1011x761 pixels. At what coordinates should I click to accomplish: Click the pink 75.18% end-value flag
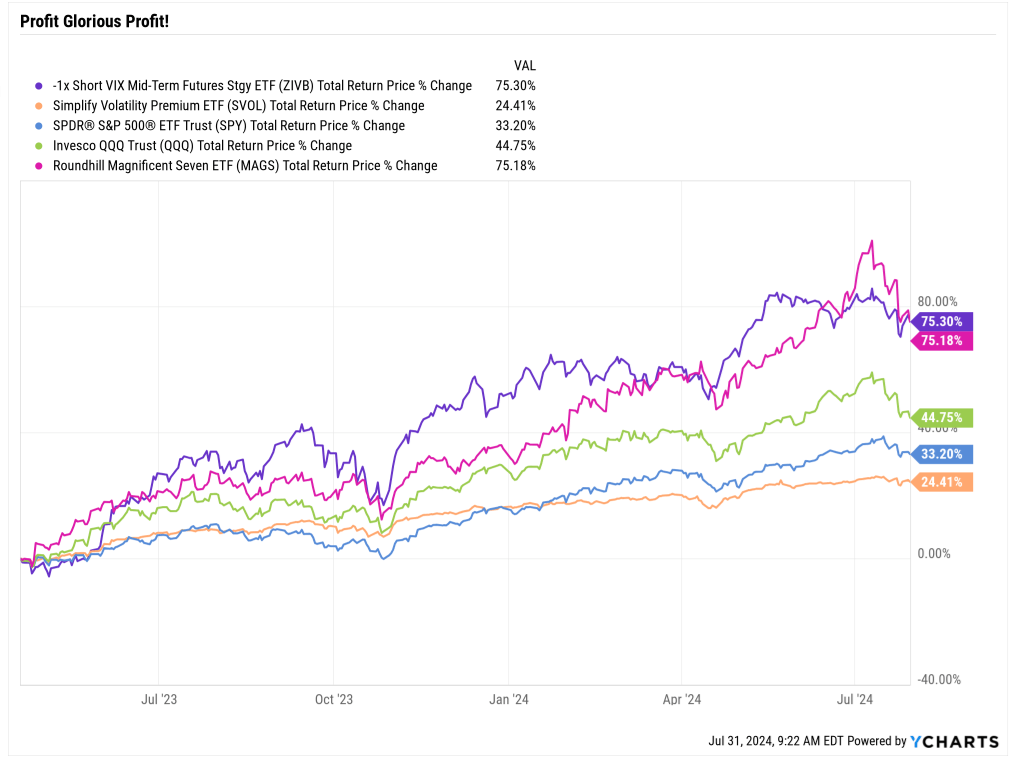943,340
